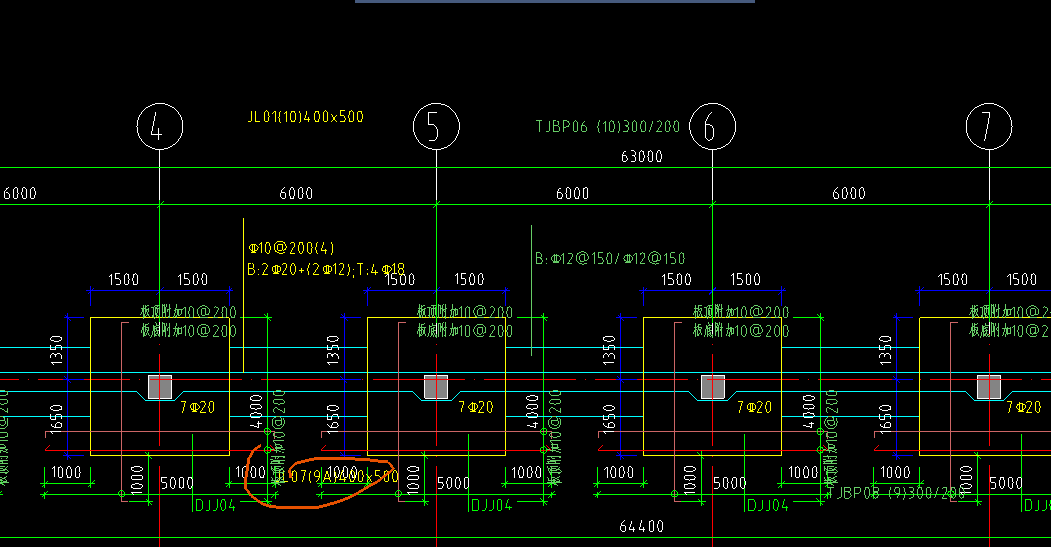Click the orange-circled JL07(9A)400x500 label
This screenshot has width=1051, height=547.
click(x=337, y=476)
